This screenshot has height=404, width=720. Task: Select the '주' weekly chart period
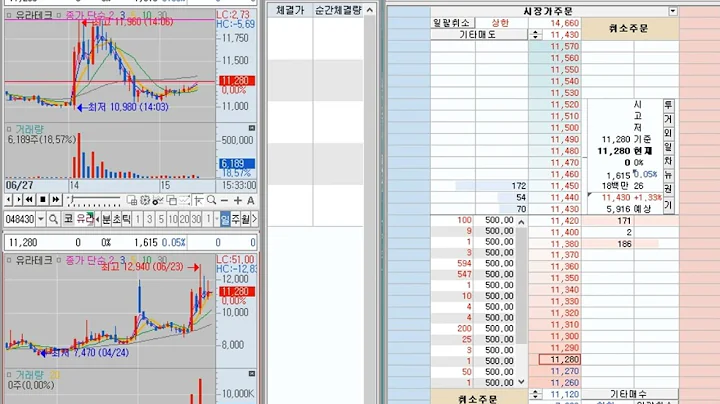pos(235,219)
